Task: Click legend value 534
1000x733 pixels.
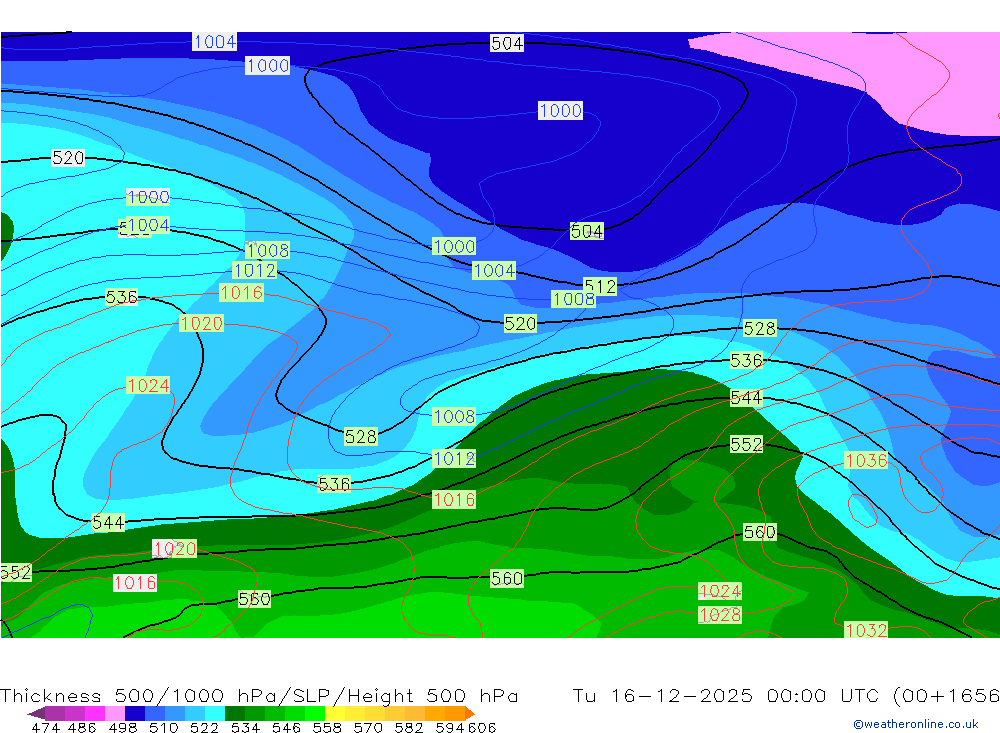Action: (x=246, y=728)
